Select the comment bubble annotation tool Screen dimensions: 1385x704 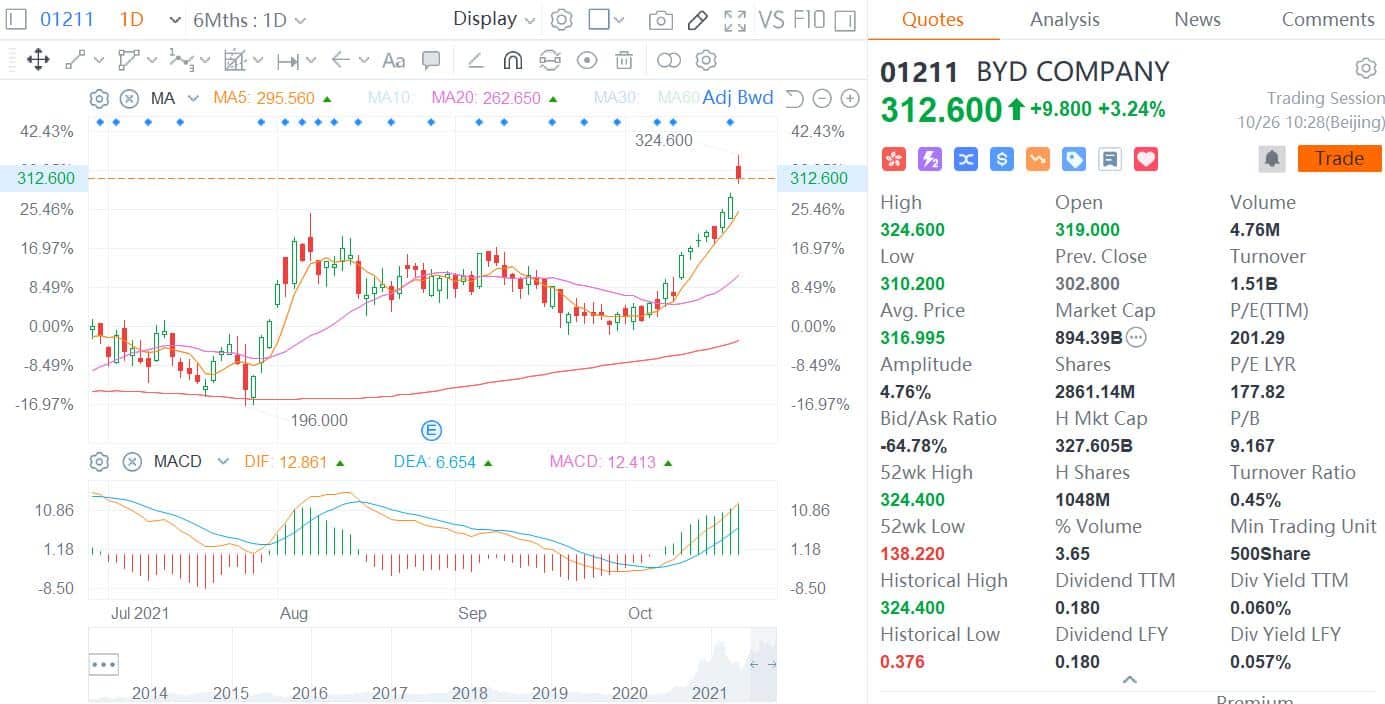[431, 60]
